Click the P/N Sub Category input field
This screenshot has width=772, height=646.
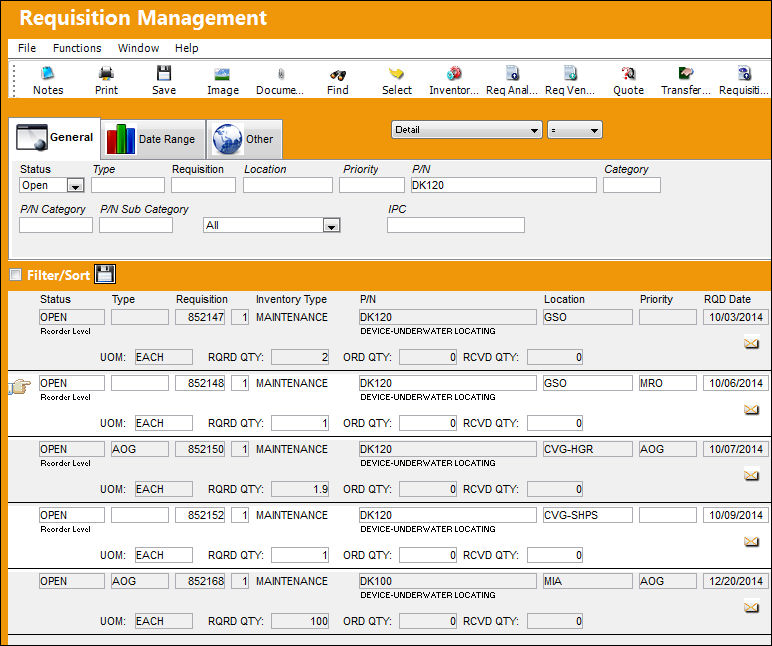click(x=136, y=225)
